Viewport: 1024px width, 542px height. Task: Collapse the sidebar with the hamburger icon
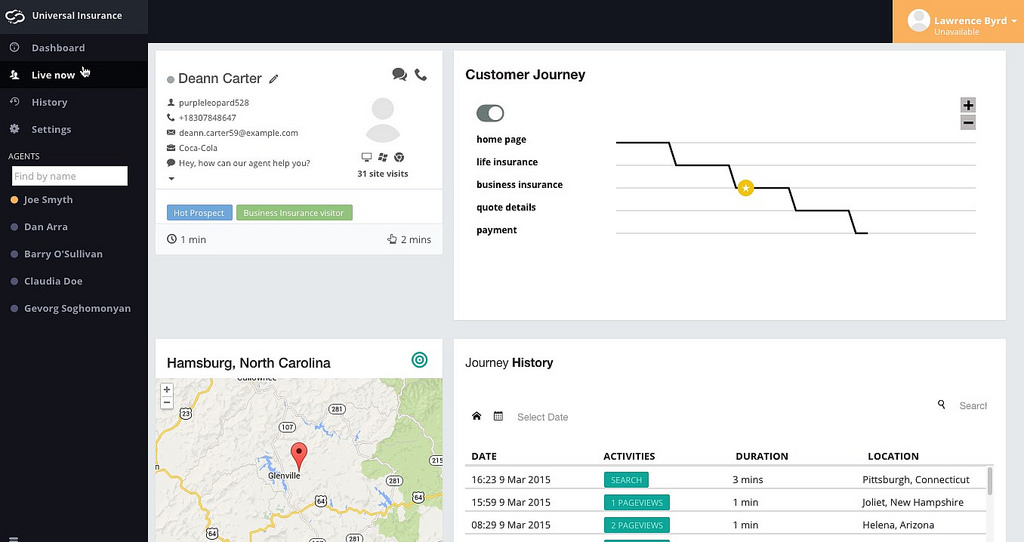(x=14, y=539)
